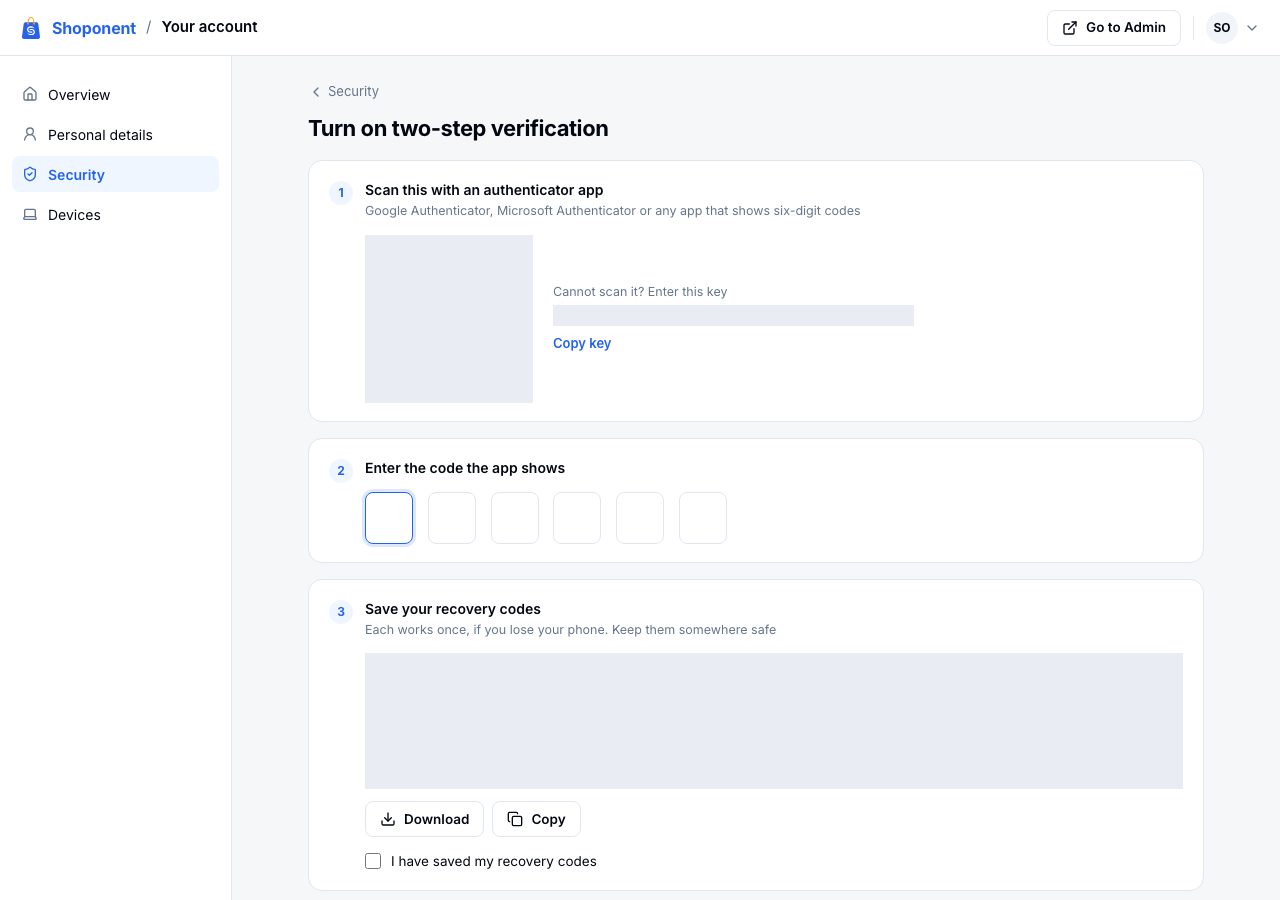Open the Devices page
Image resolution: width=1280 pixels, height=900 pixels.
coord(115,215)
